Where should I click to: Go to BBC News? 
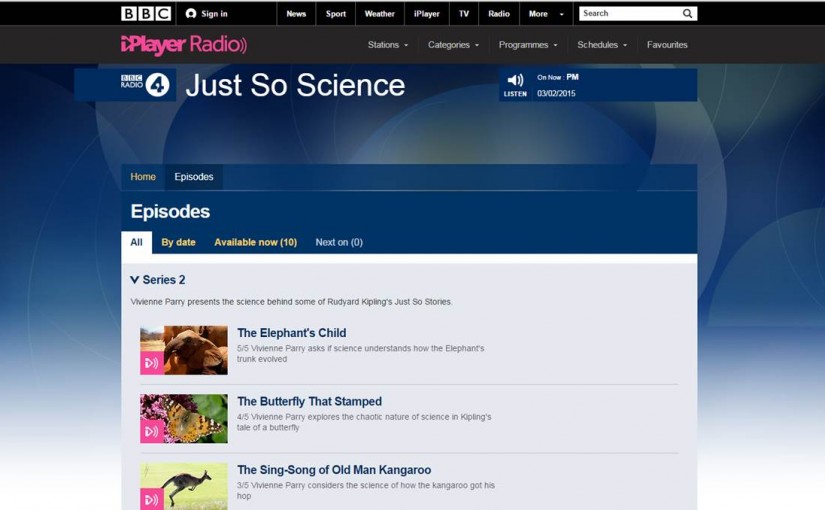pyautogui.click(x=296, y=14)
